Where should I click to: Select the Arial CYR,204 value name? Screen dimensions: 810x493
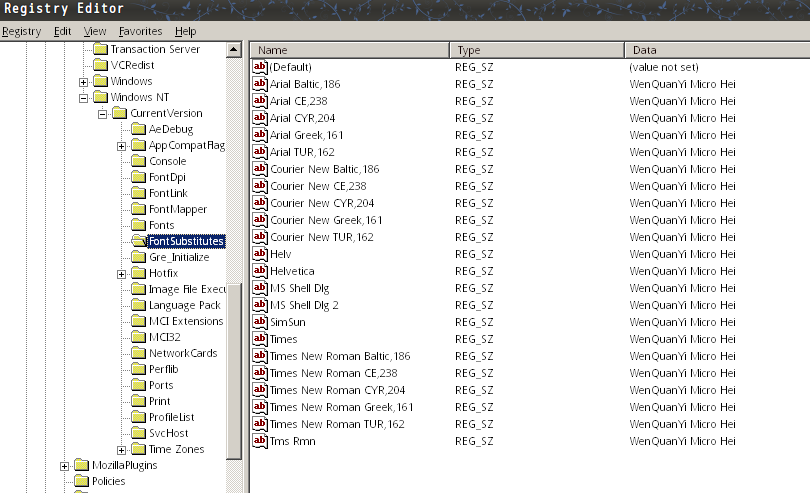click(x=302, y=118)
